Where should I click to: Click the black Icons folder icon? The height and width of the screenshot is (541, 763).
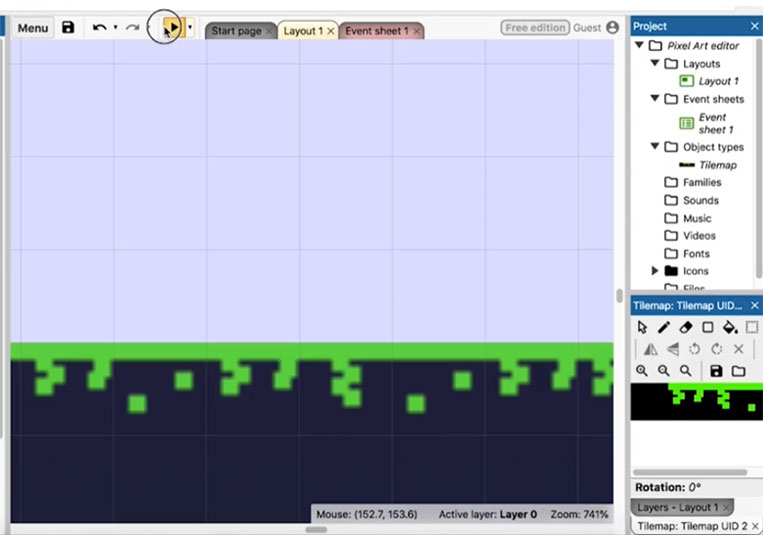[671, 270]
